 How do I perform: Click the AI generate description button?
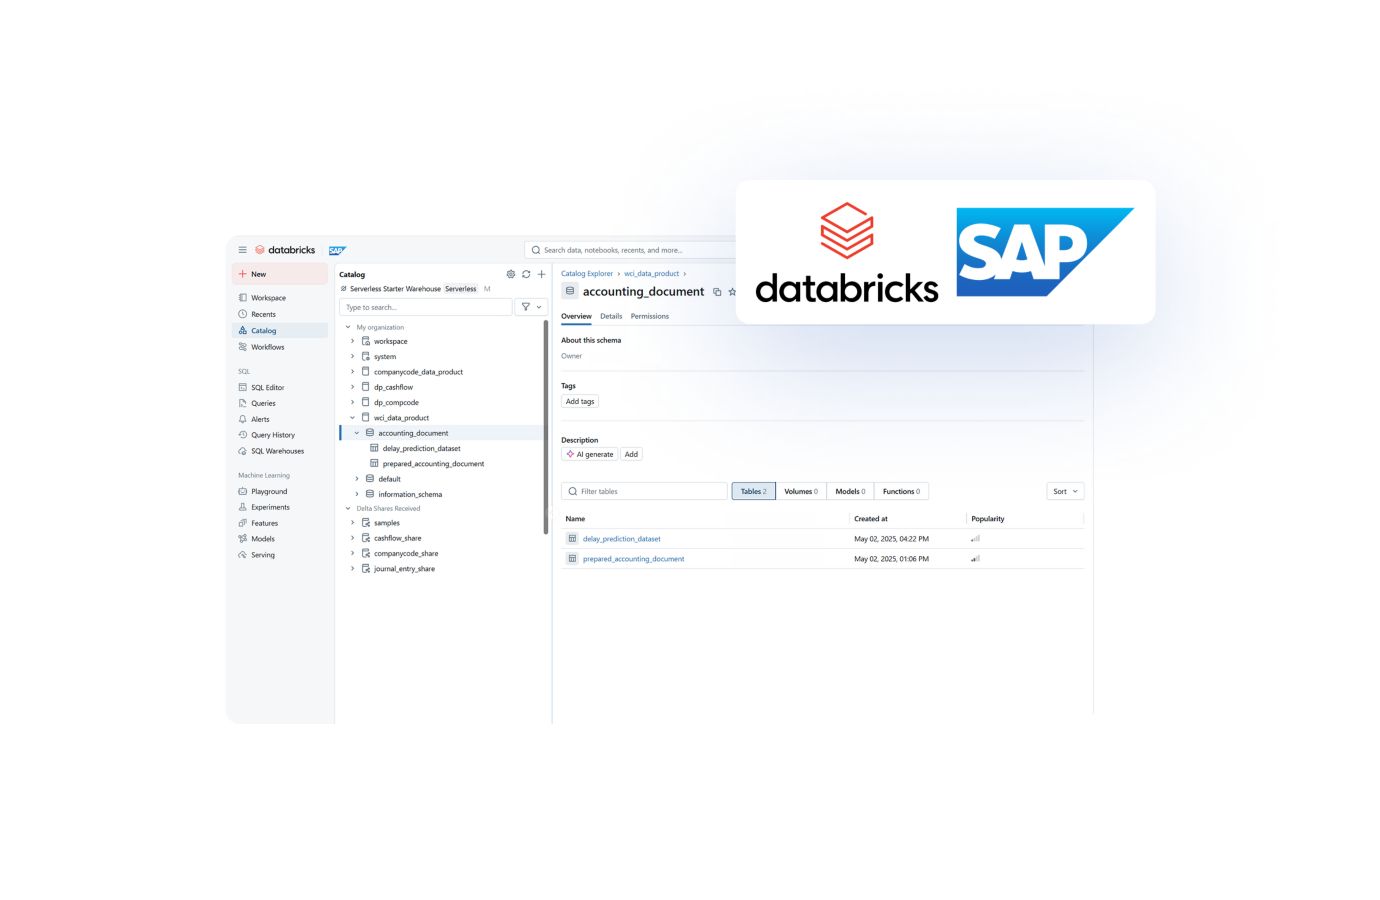pyautogui.click(x=590, y=454)
